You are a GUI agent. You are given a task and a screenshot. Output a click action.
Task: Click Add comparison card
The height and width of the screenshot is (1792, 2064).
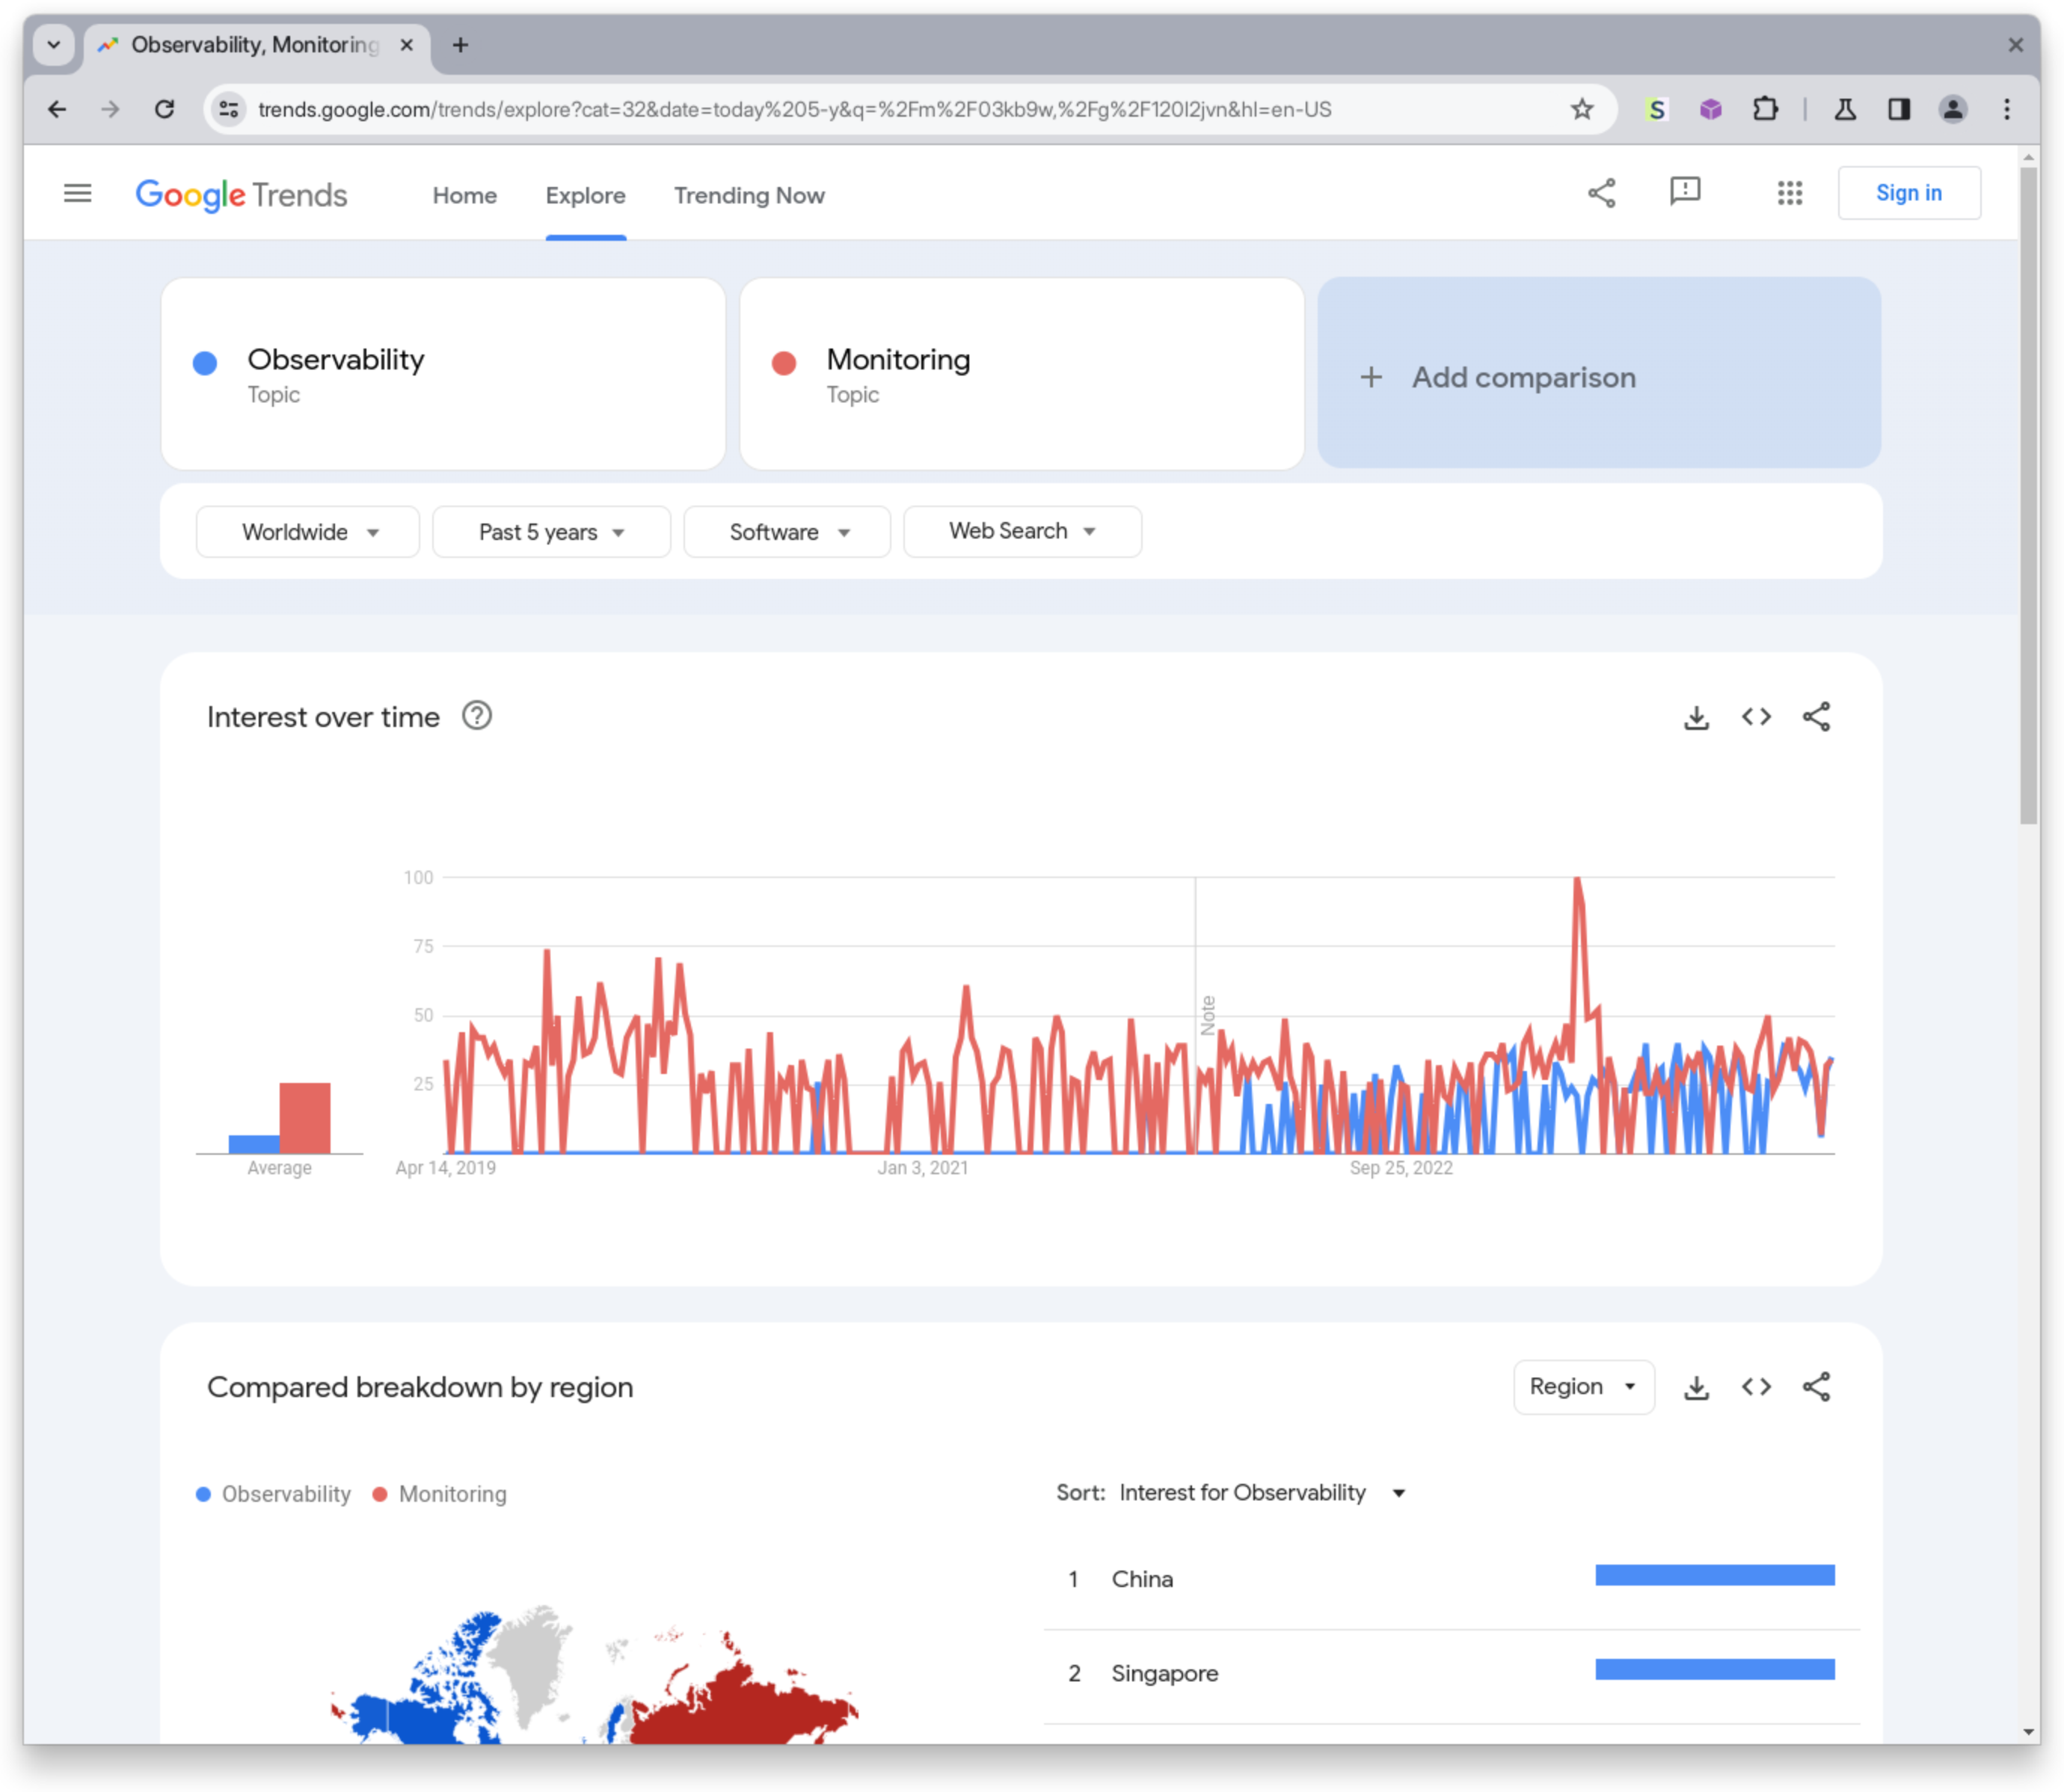(1598, 375)
